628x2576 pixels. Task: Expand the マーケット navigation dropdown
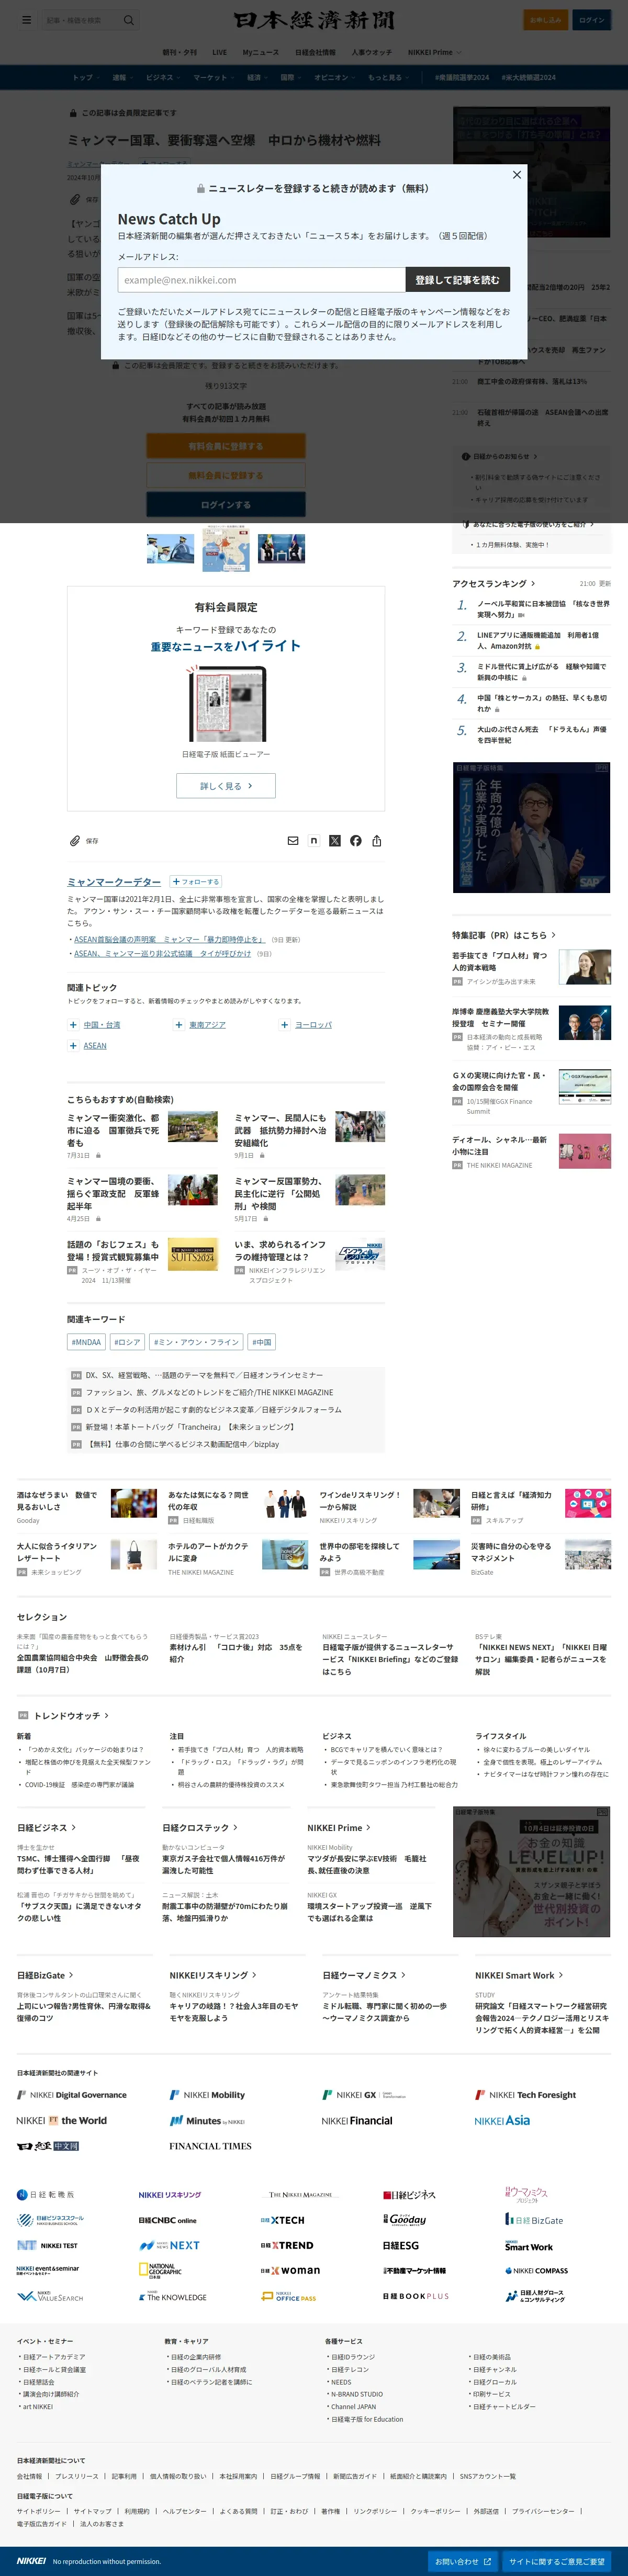point(214,77)
